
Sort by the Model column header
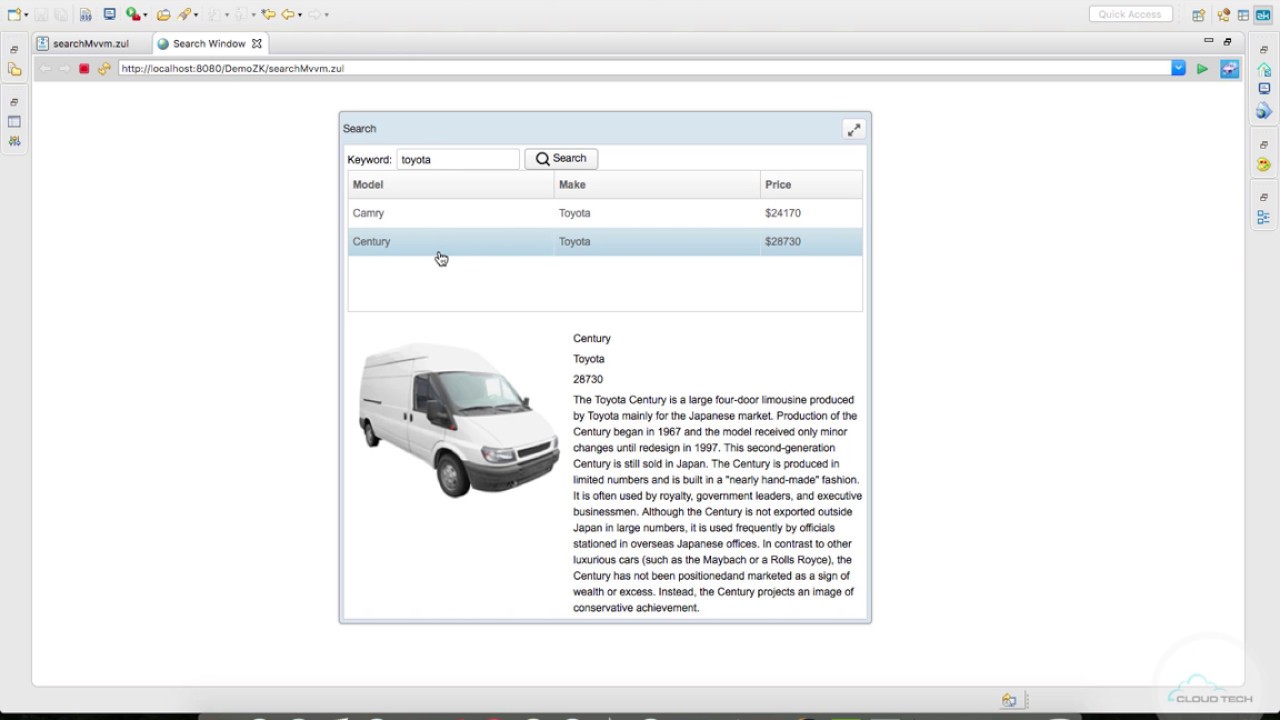(451, 185)
